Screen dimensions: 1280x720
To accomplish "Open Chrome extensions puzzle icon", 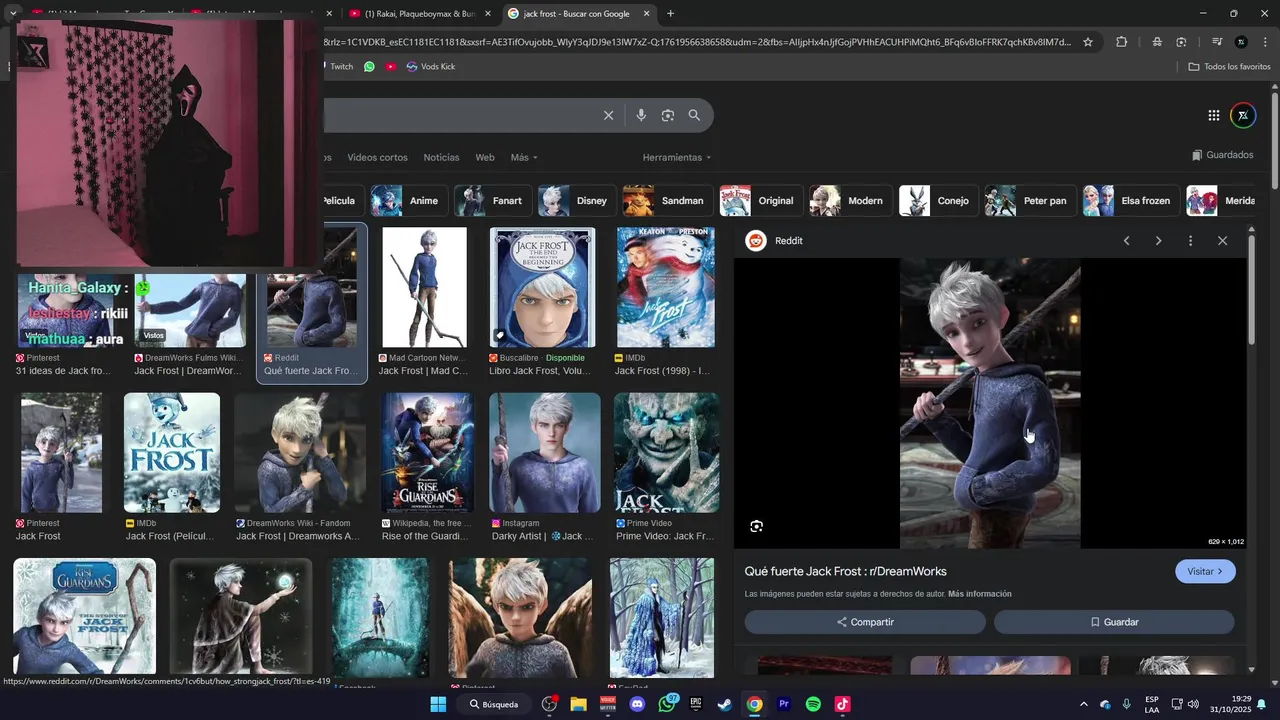I will (x=1121, y=42).
